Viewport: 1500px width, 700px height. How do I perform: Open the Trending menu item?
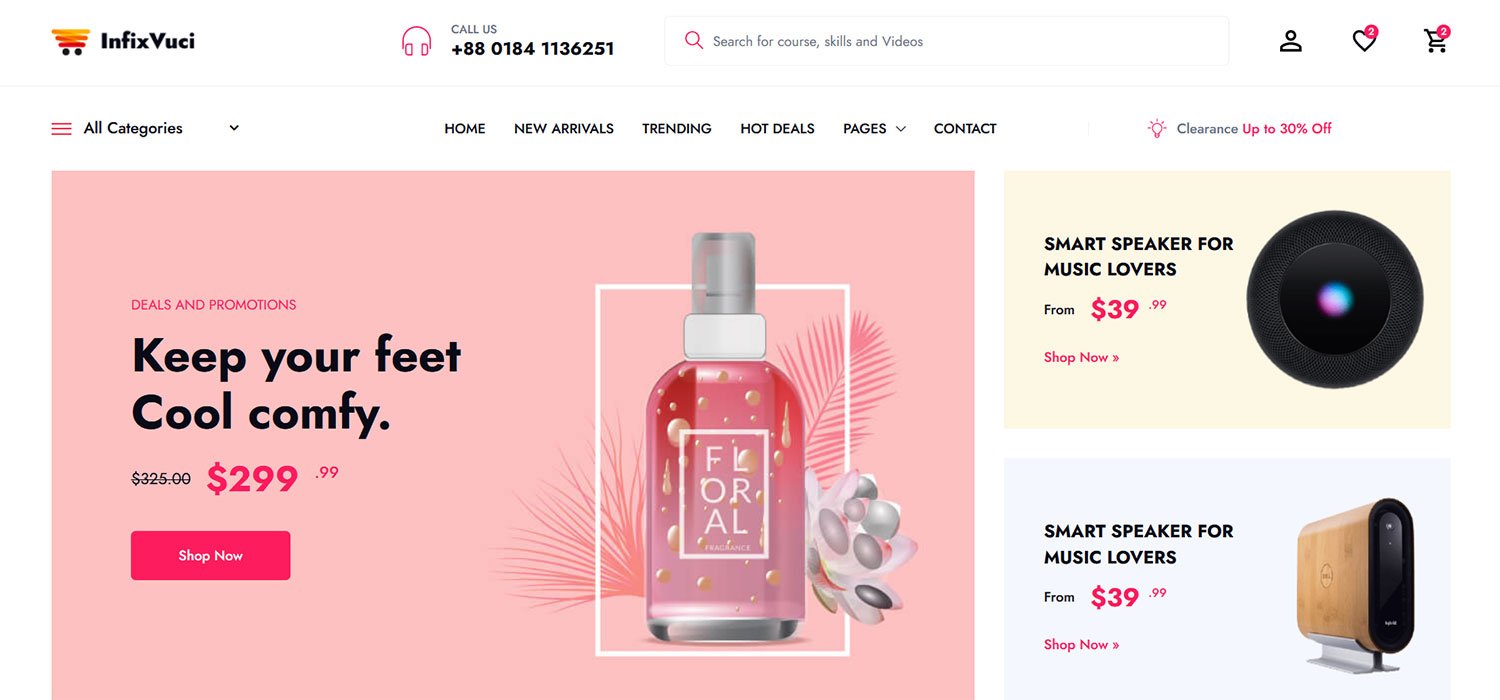click(677, 128)
